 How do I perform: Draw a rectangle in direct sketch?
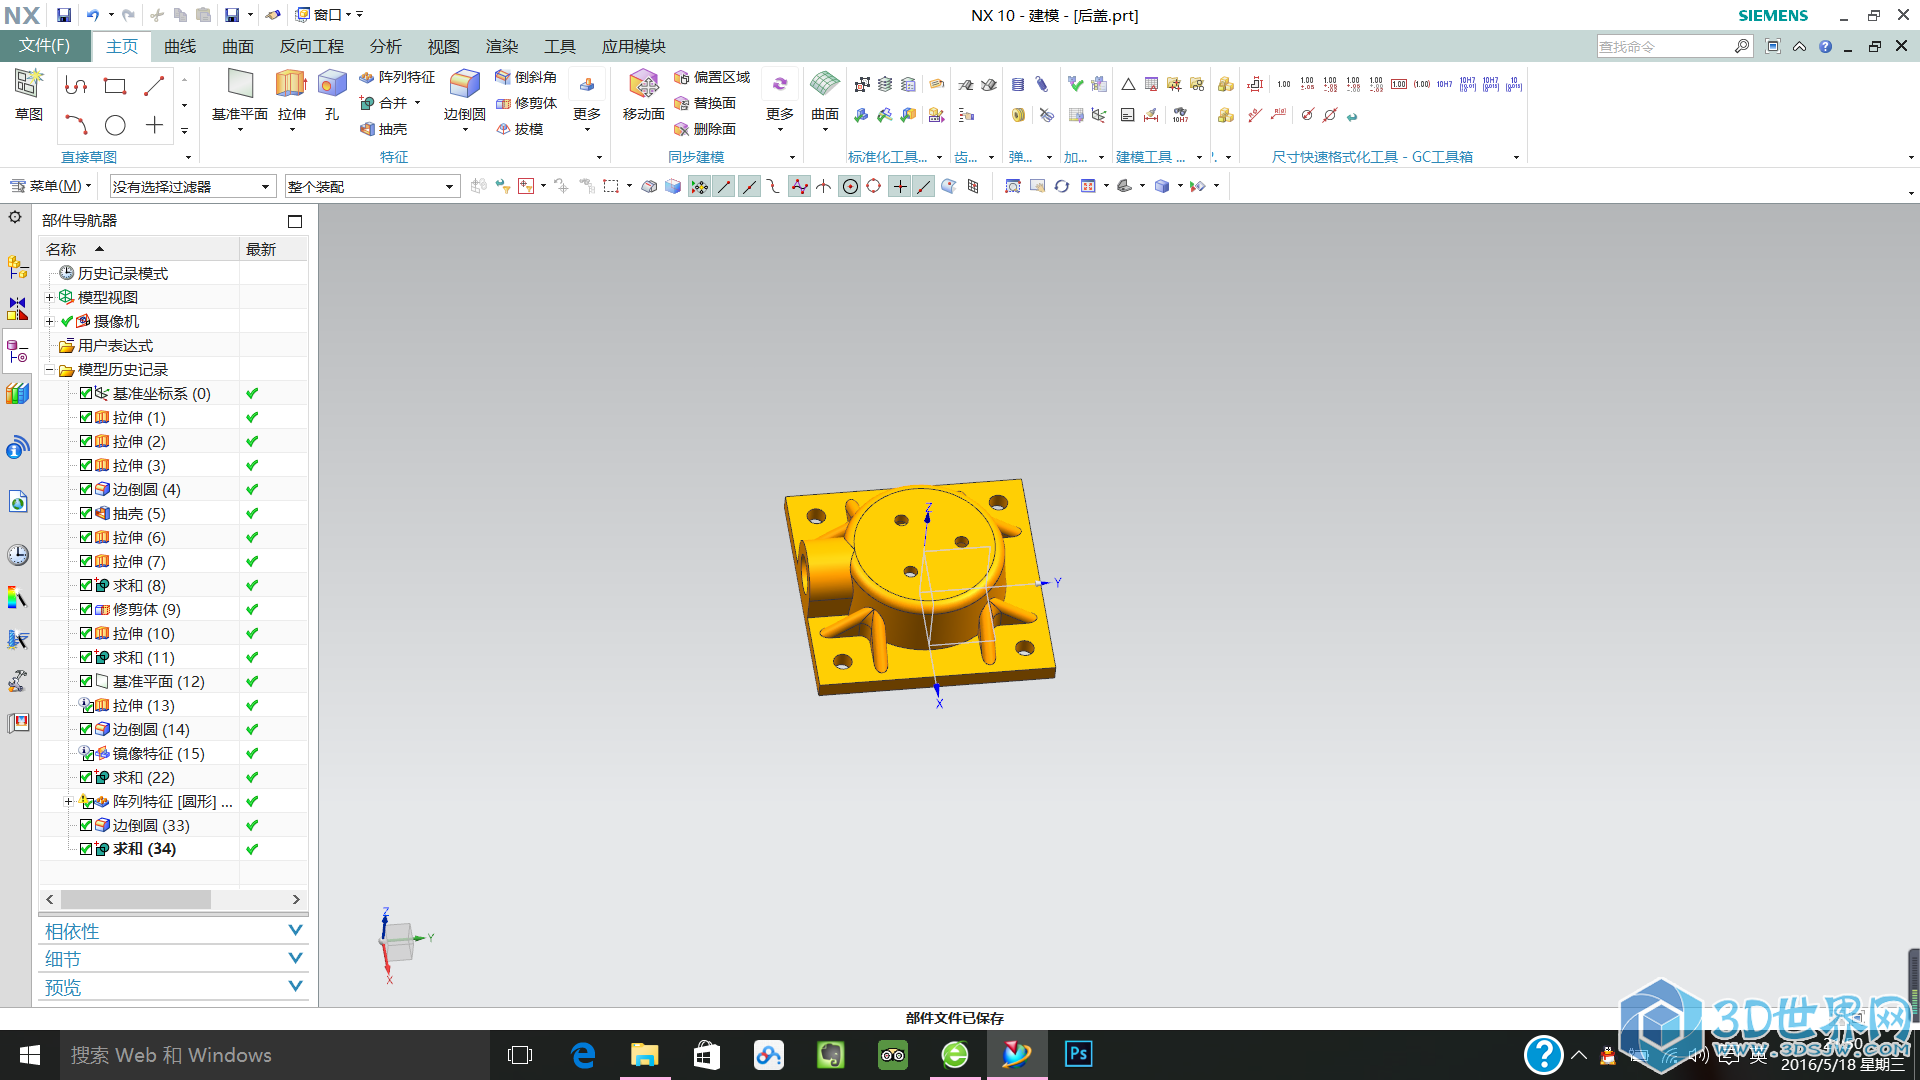(115, 86)
